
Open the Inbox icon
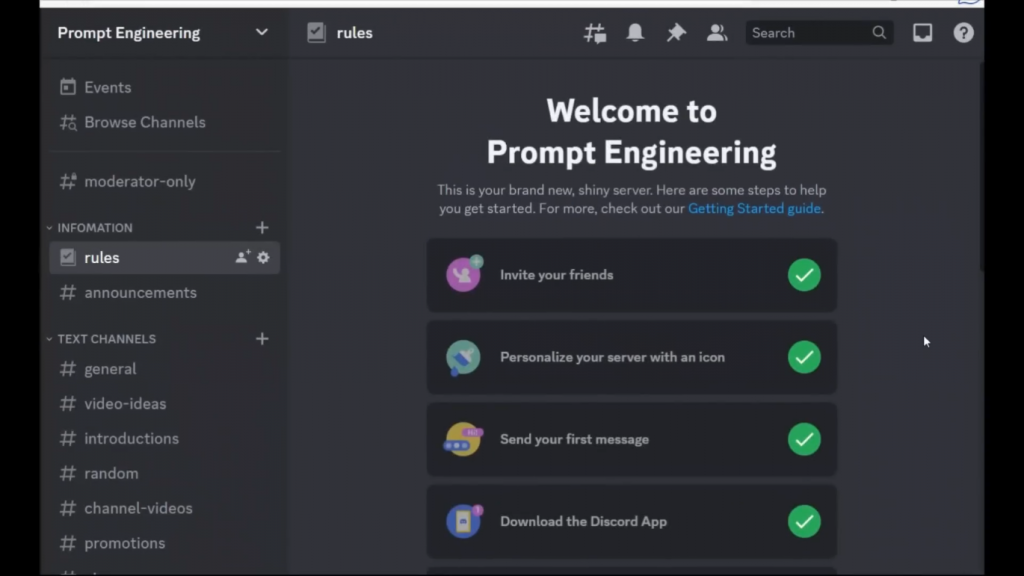point(922,33)
